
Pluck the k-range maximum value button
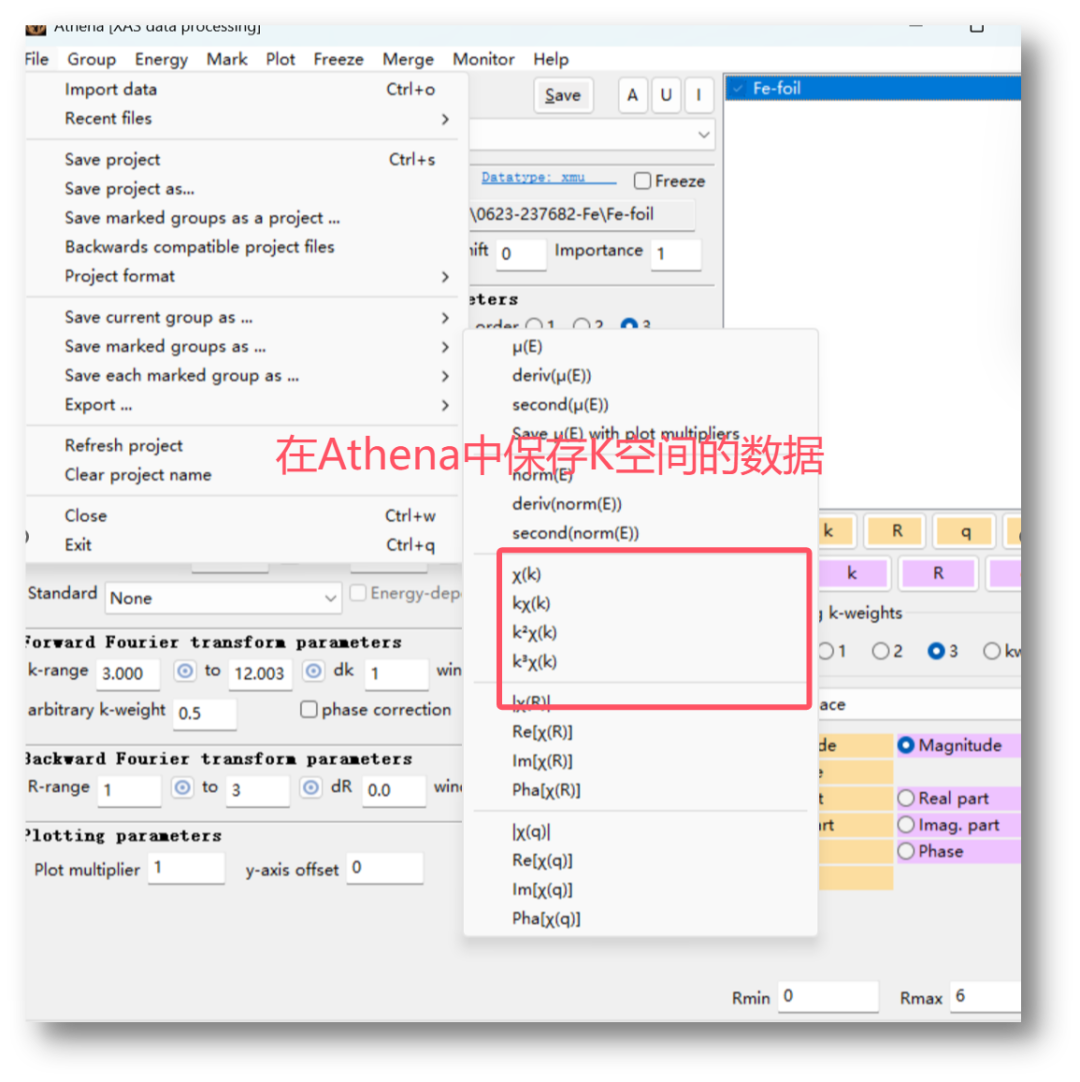(x=313, y=671)
